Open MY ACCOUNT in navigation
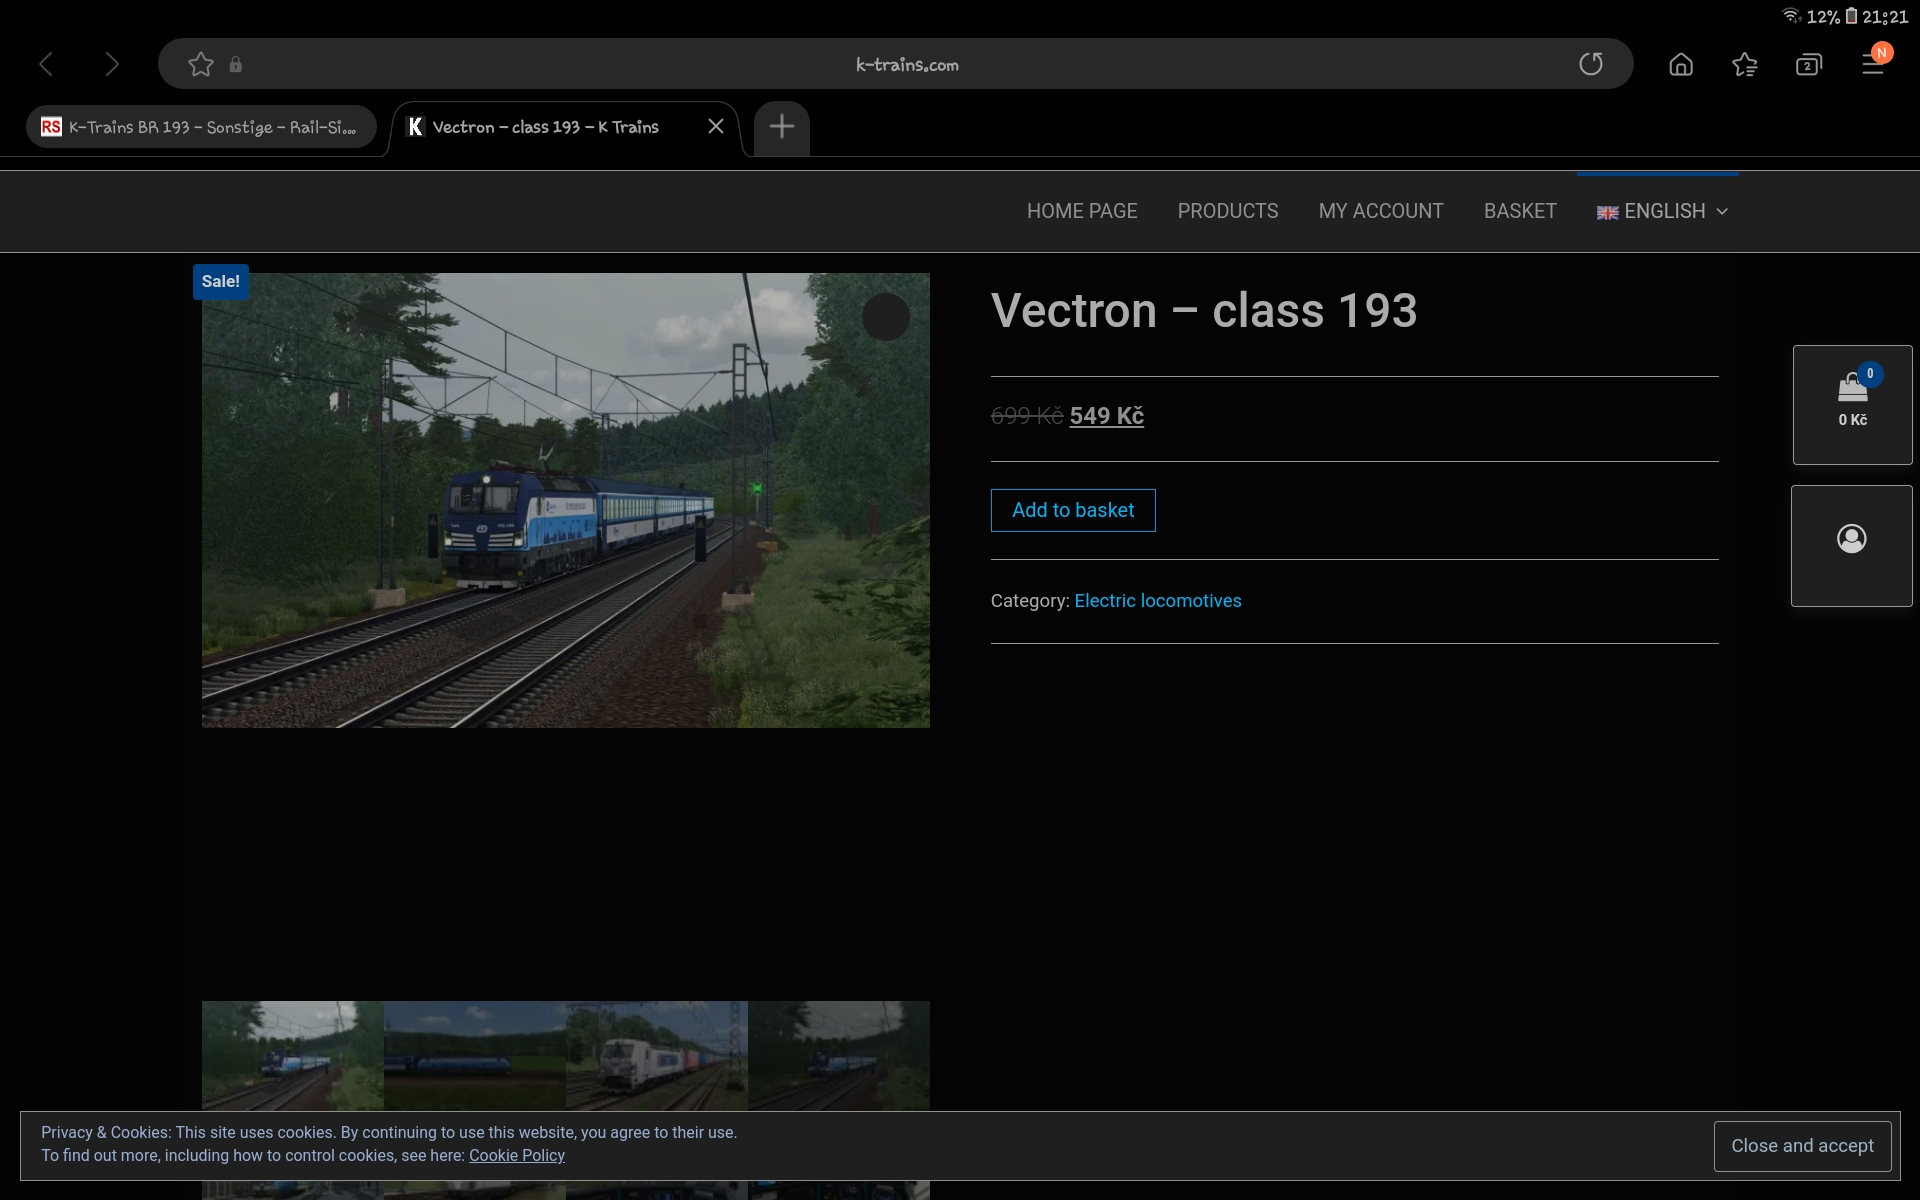Viewport: 1920px width, 1200px height. point(1380,211)
